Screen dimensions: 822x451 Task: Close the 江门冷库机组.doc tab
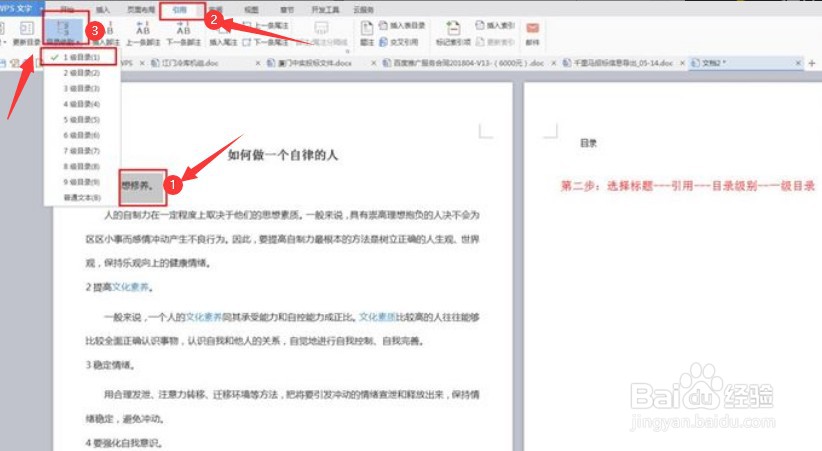258,63
